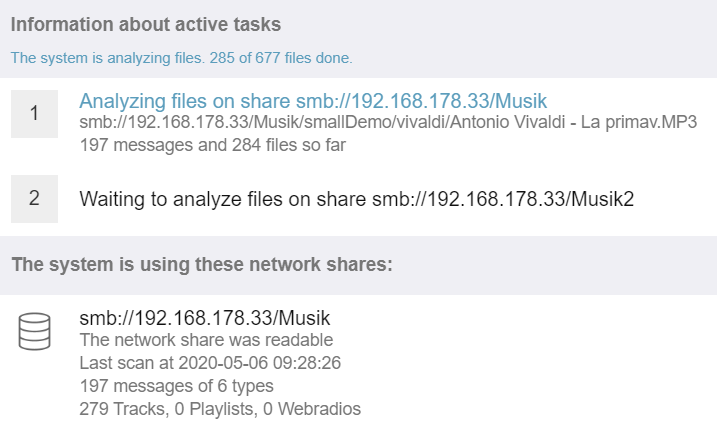Screen dimensions: 717x428
Task: Click the Vivaldi La primav.MP3 file path
Action: coord(388,123)
